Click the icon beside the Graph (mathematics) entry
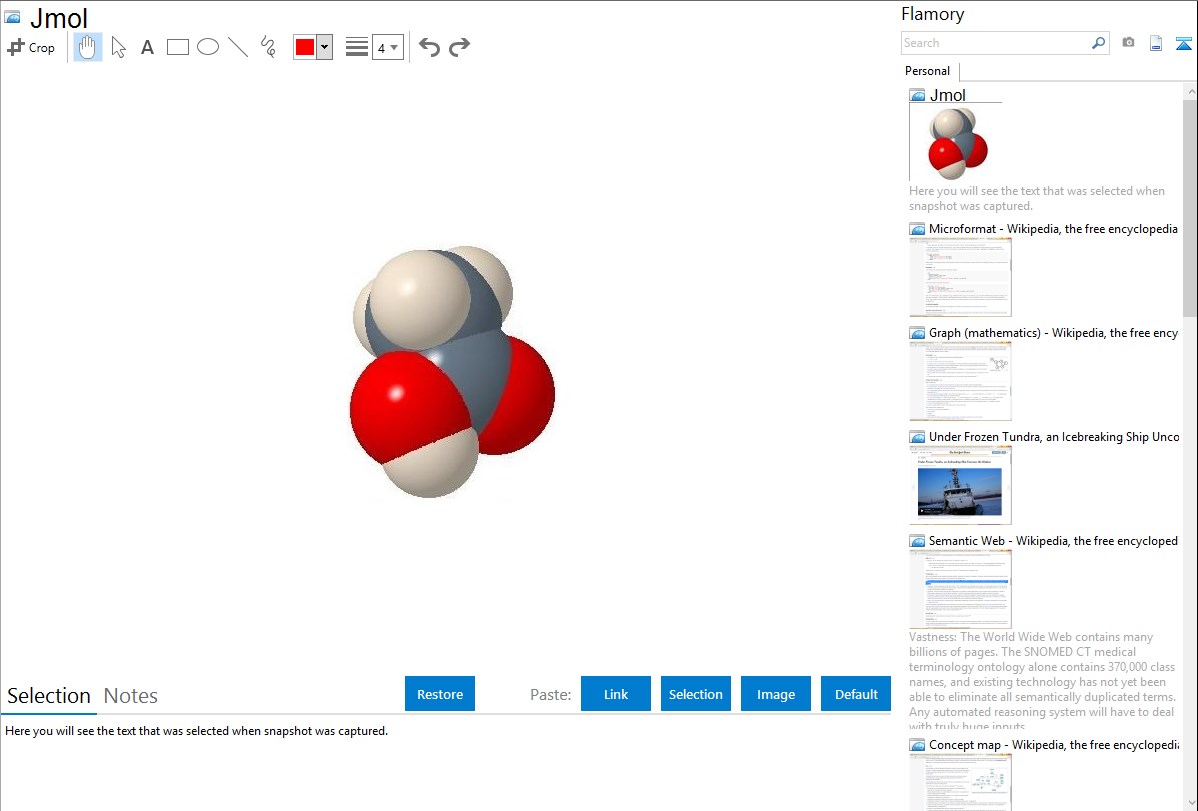The height and width of the screenshot is (811, 1198). [918, 333]
